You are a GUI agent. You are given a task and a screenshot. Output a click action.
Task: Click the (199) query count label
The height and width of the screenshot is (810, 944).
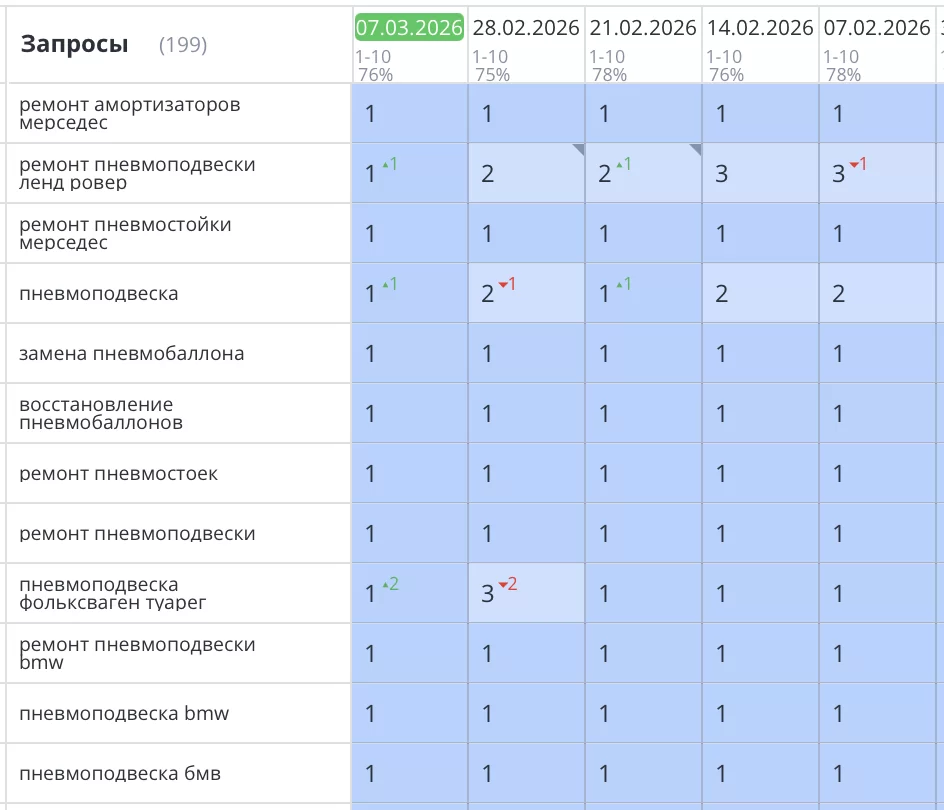[x=183, y=45]
